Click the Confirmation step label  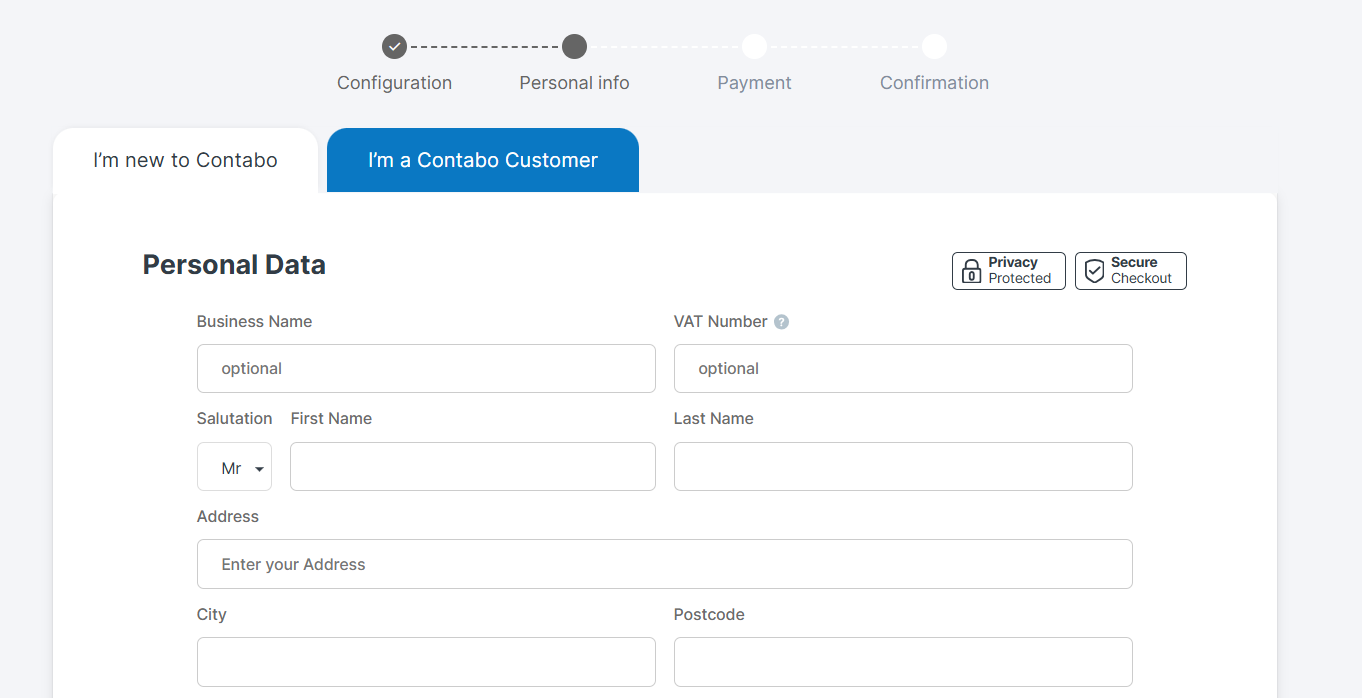coord(934,83)
